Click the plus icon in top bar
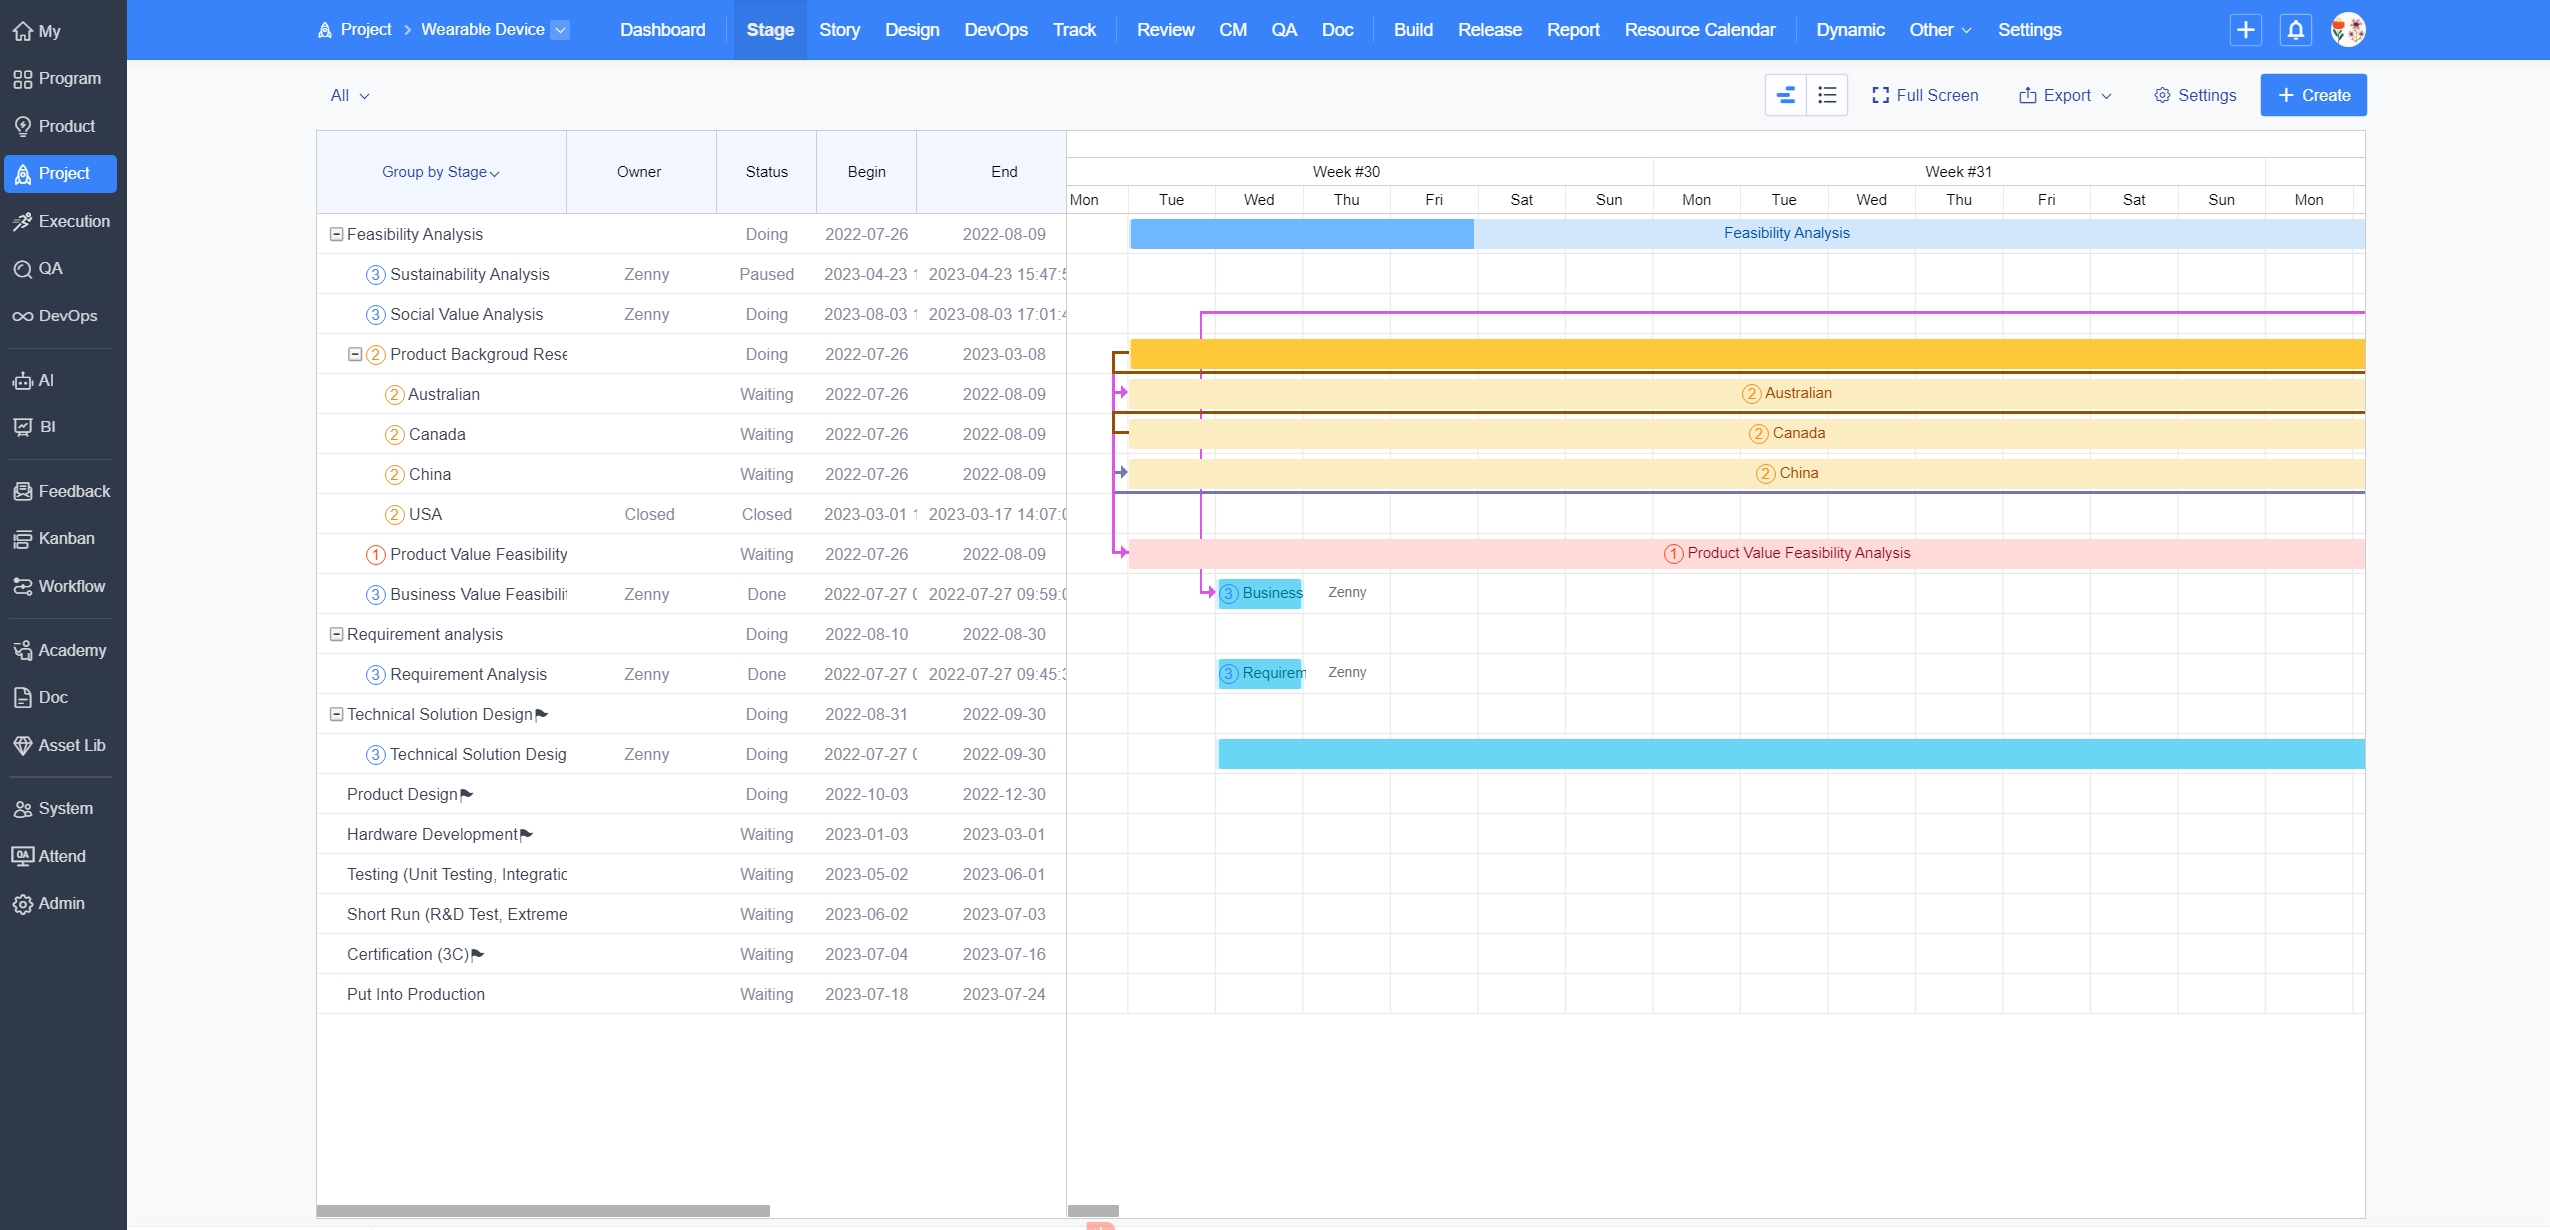2550x1230 pixels. [2246, 30]
